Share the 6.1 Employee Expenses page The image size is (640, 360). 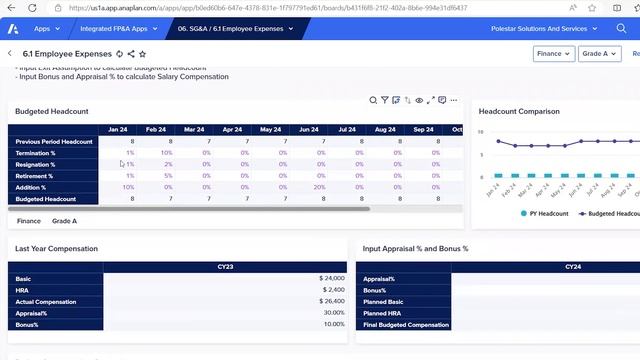(131, 54)
